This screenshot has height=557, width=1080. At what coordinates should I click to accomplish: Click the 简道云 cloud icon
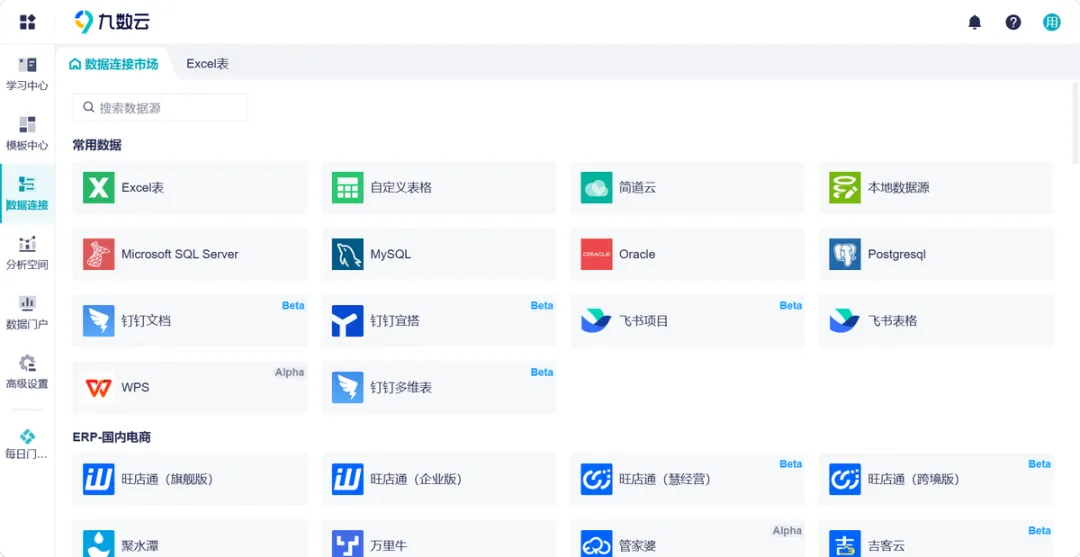pyautogui.click(x=596, y=187)
